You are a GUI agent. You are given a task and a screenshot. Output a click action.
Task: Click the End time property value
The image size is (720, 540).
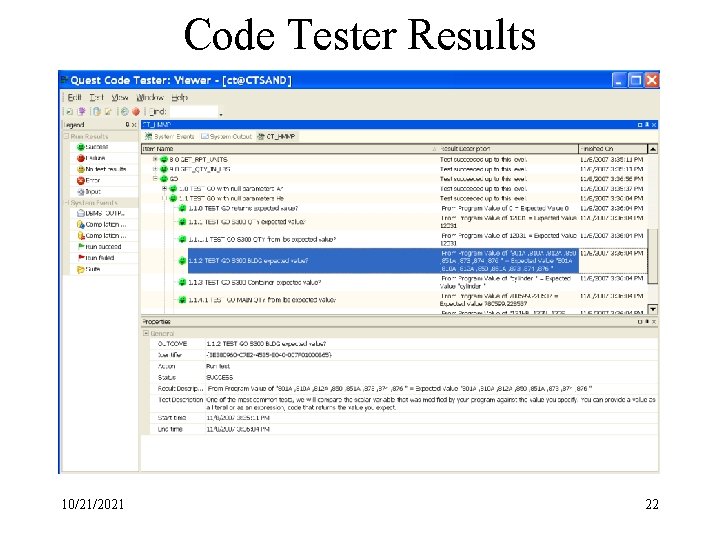(238, 429)
